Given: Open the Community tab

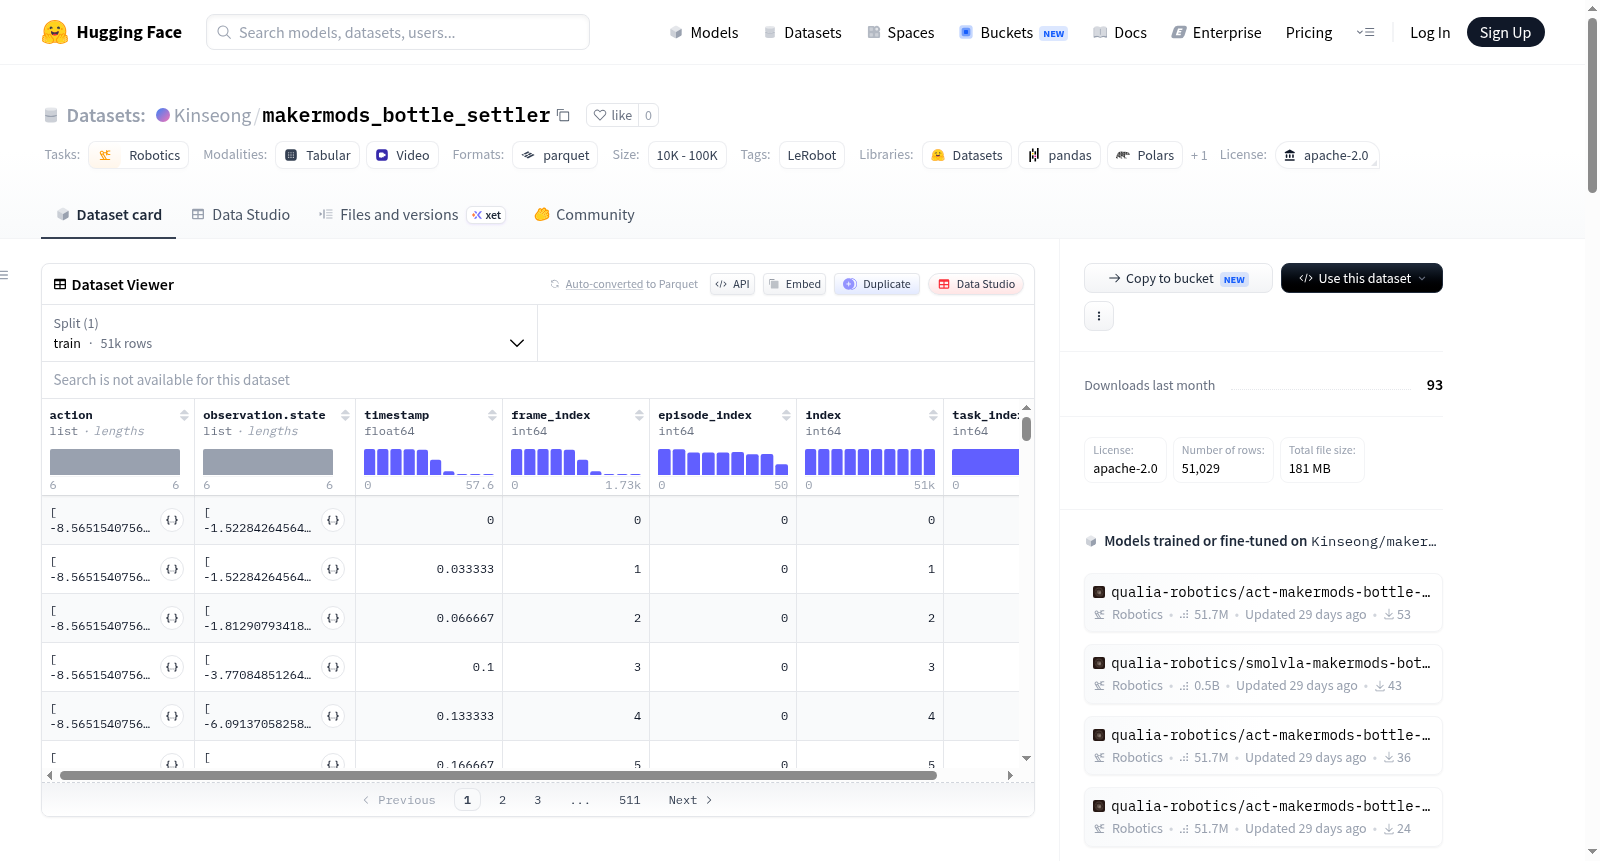Looking at the screenshot, I should 585,215.
